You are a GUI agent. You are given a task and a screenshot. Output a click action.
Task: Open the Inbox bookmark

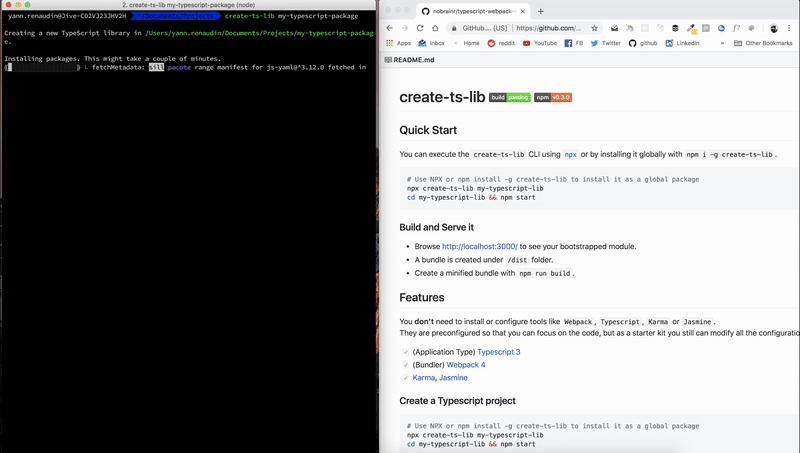[x=432, y=43]
